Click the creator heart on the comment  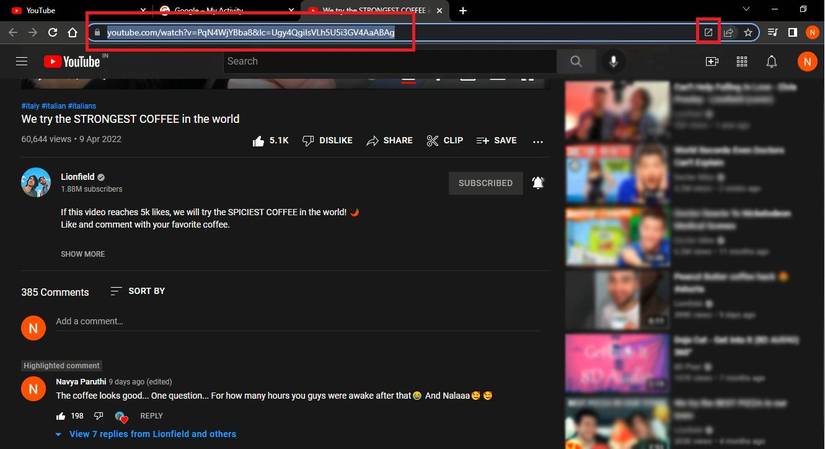121,417
